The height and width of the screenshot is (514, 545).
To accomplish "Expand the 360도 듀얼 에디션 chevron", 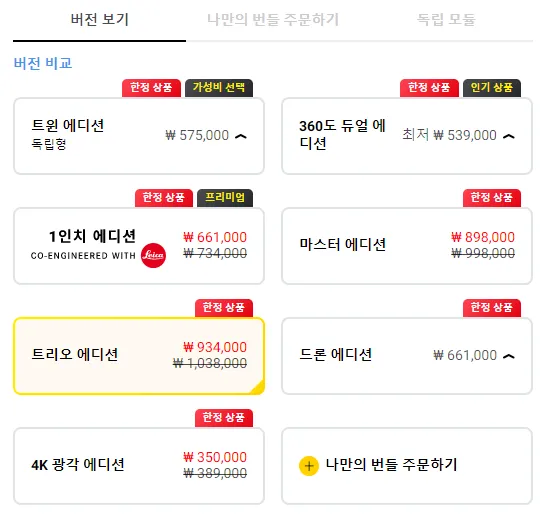I will pos(509,136).
